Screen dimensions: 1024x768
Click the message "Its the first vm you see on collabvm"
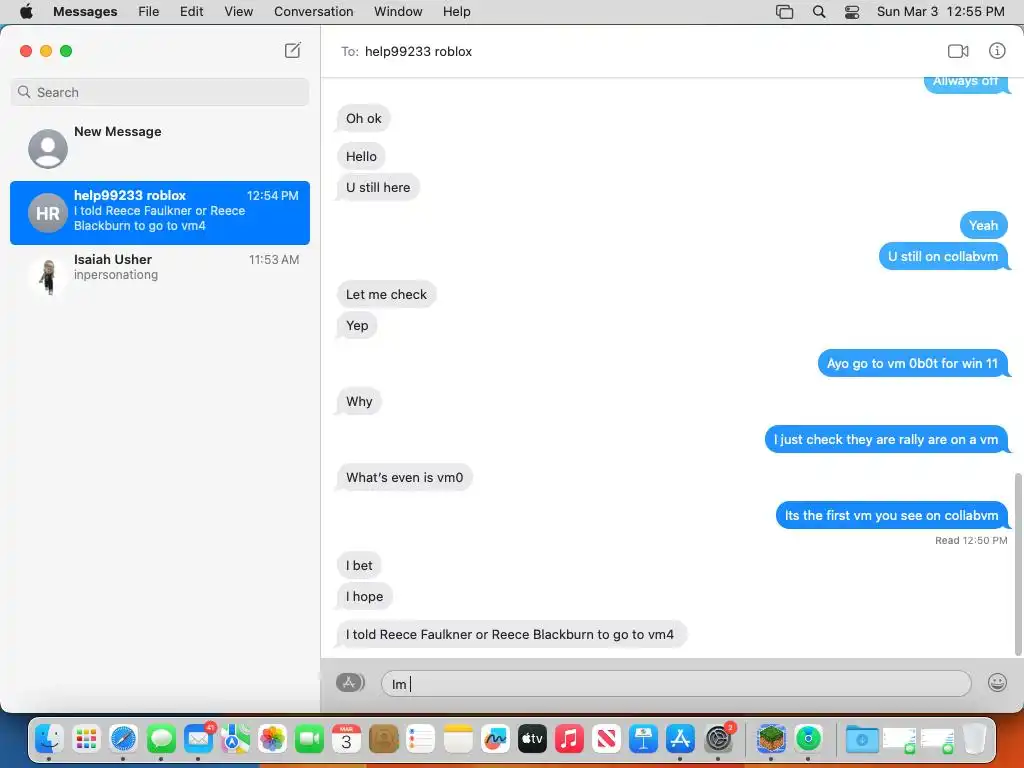(x=891, y=515)
